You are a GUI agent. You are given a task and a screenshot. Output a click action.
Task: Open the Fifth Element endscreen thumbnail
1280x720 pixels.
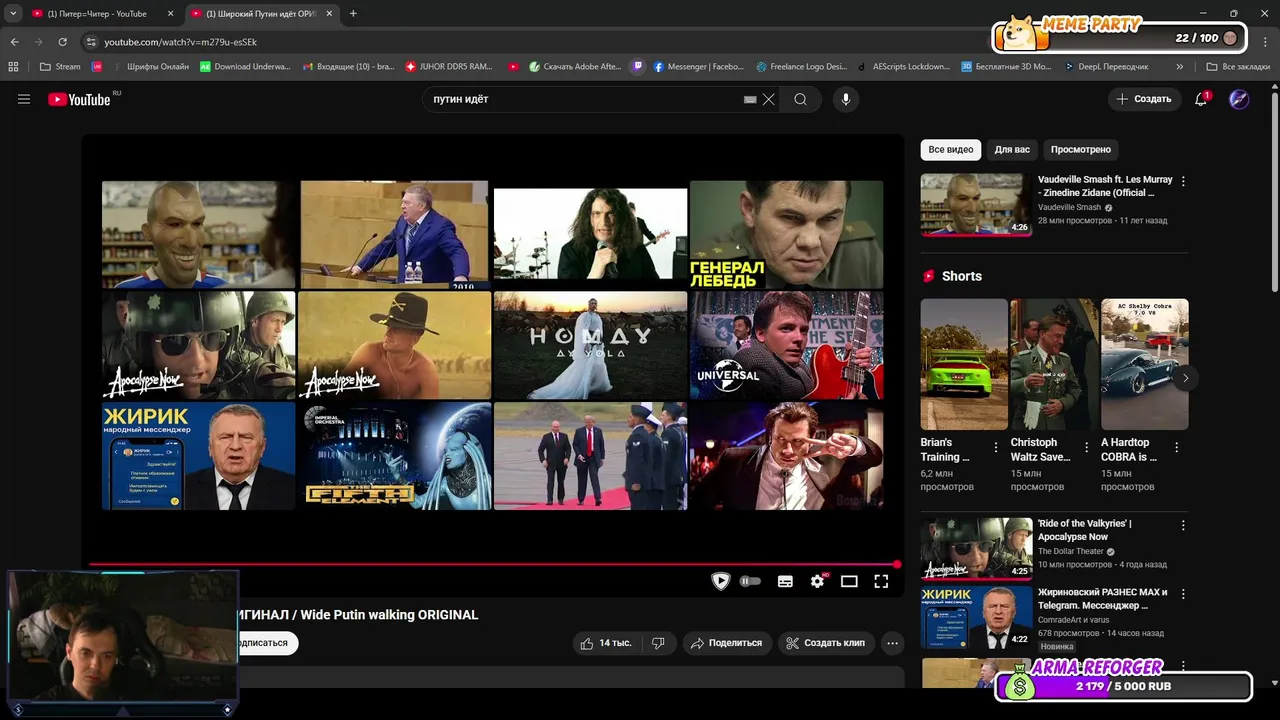394,456
